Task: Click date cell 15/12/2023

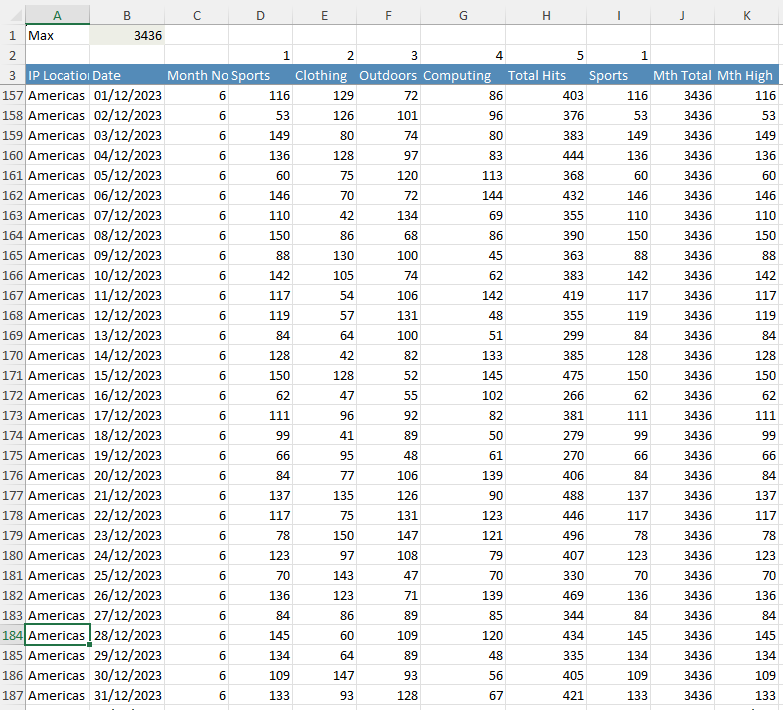Action: point(127,375)
